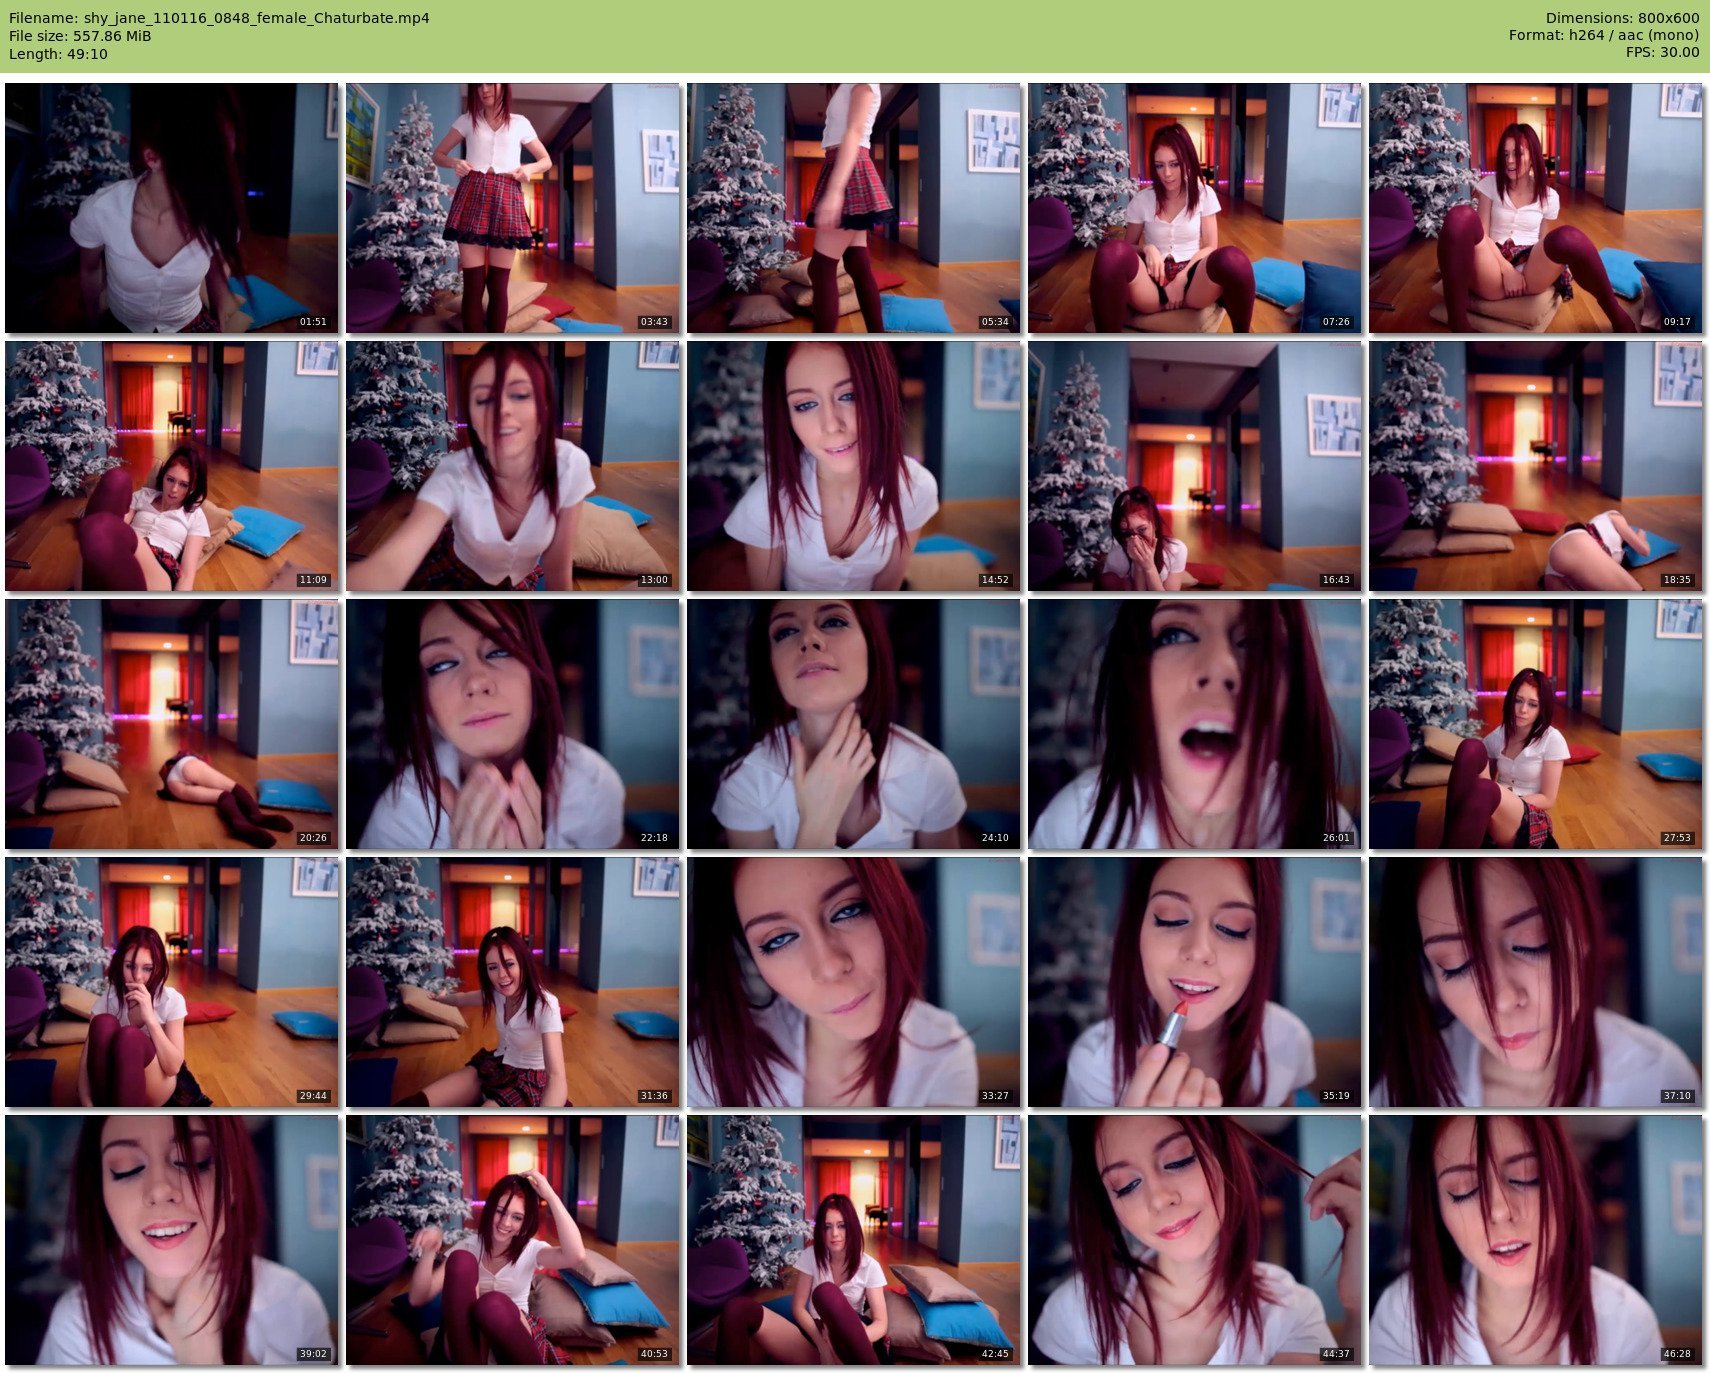
Task: Click the frame at 11:09
Action: click(x=172, y=466)
